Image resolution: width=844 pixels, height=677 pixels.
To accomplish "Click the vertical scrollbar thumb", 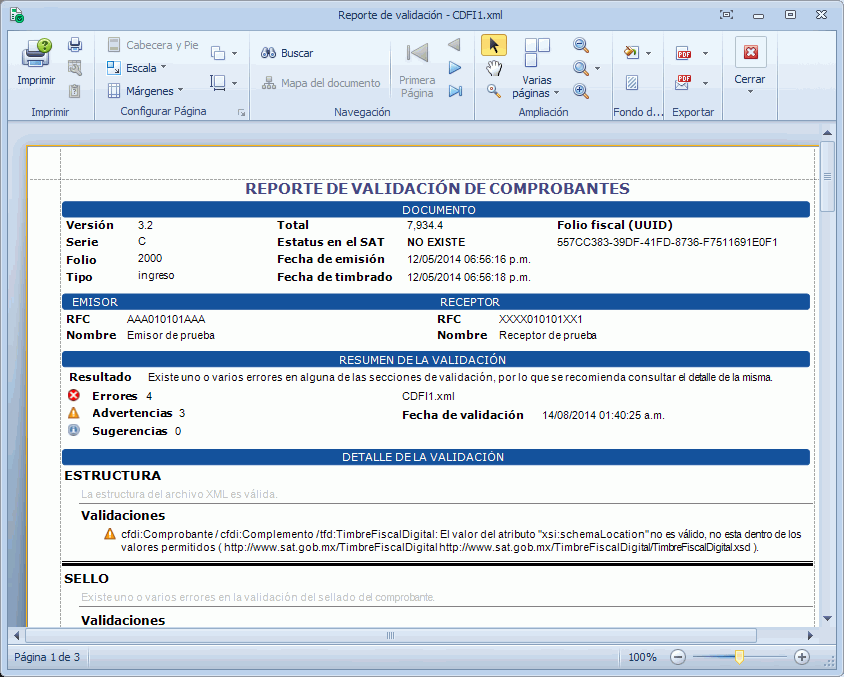I will tap(827, 177).
